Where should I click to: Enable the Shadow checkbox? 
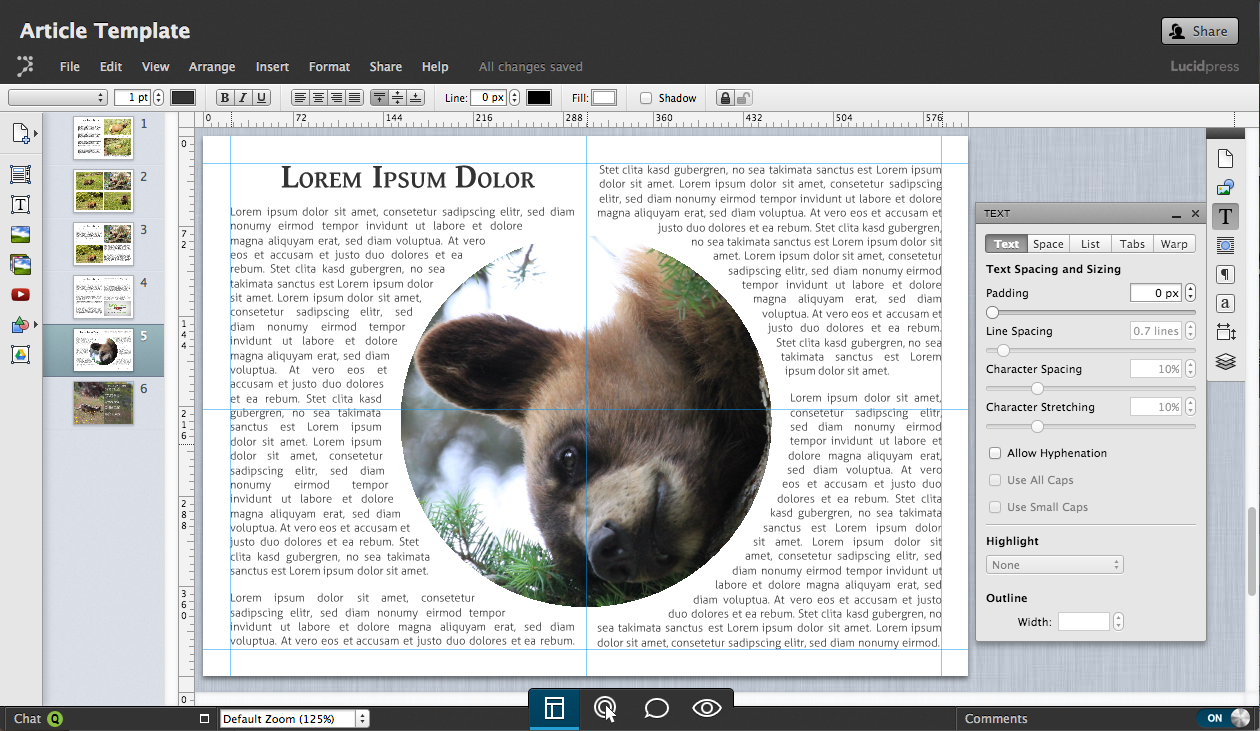point(646,98)
